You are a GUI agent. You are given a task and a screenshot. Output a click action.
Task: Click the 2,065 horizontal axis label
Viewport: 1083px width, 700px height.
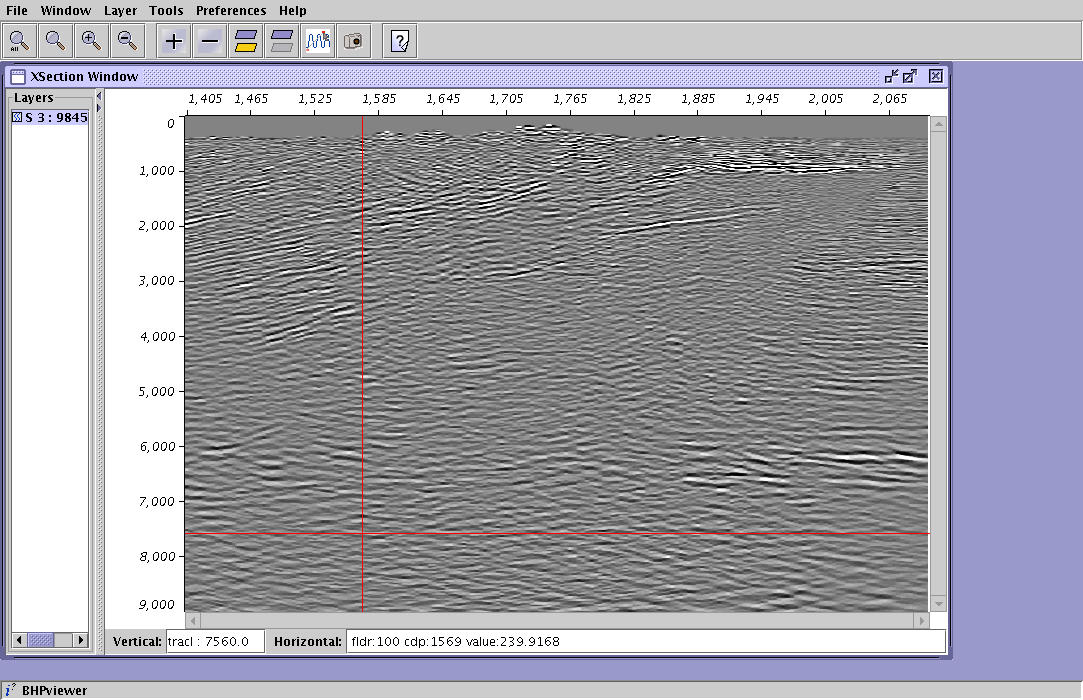click(x=890, y=99)
